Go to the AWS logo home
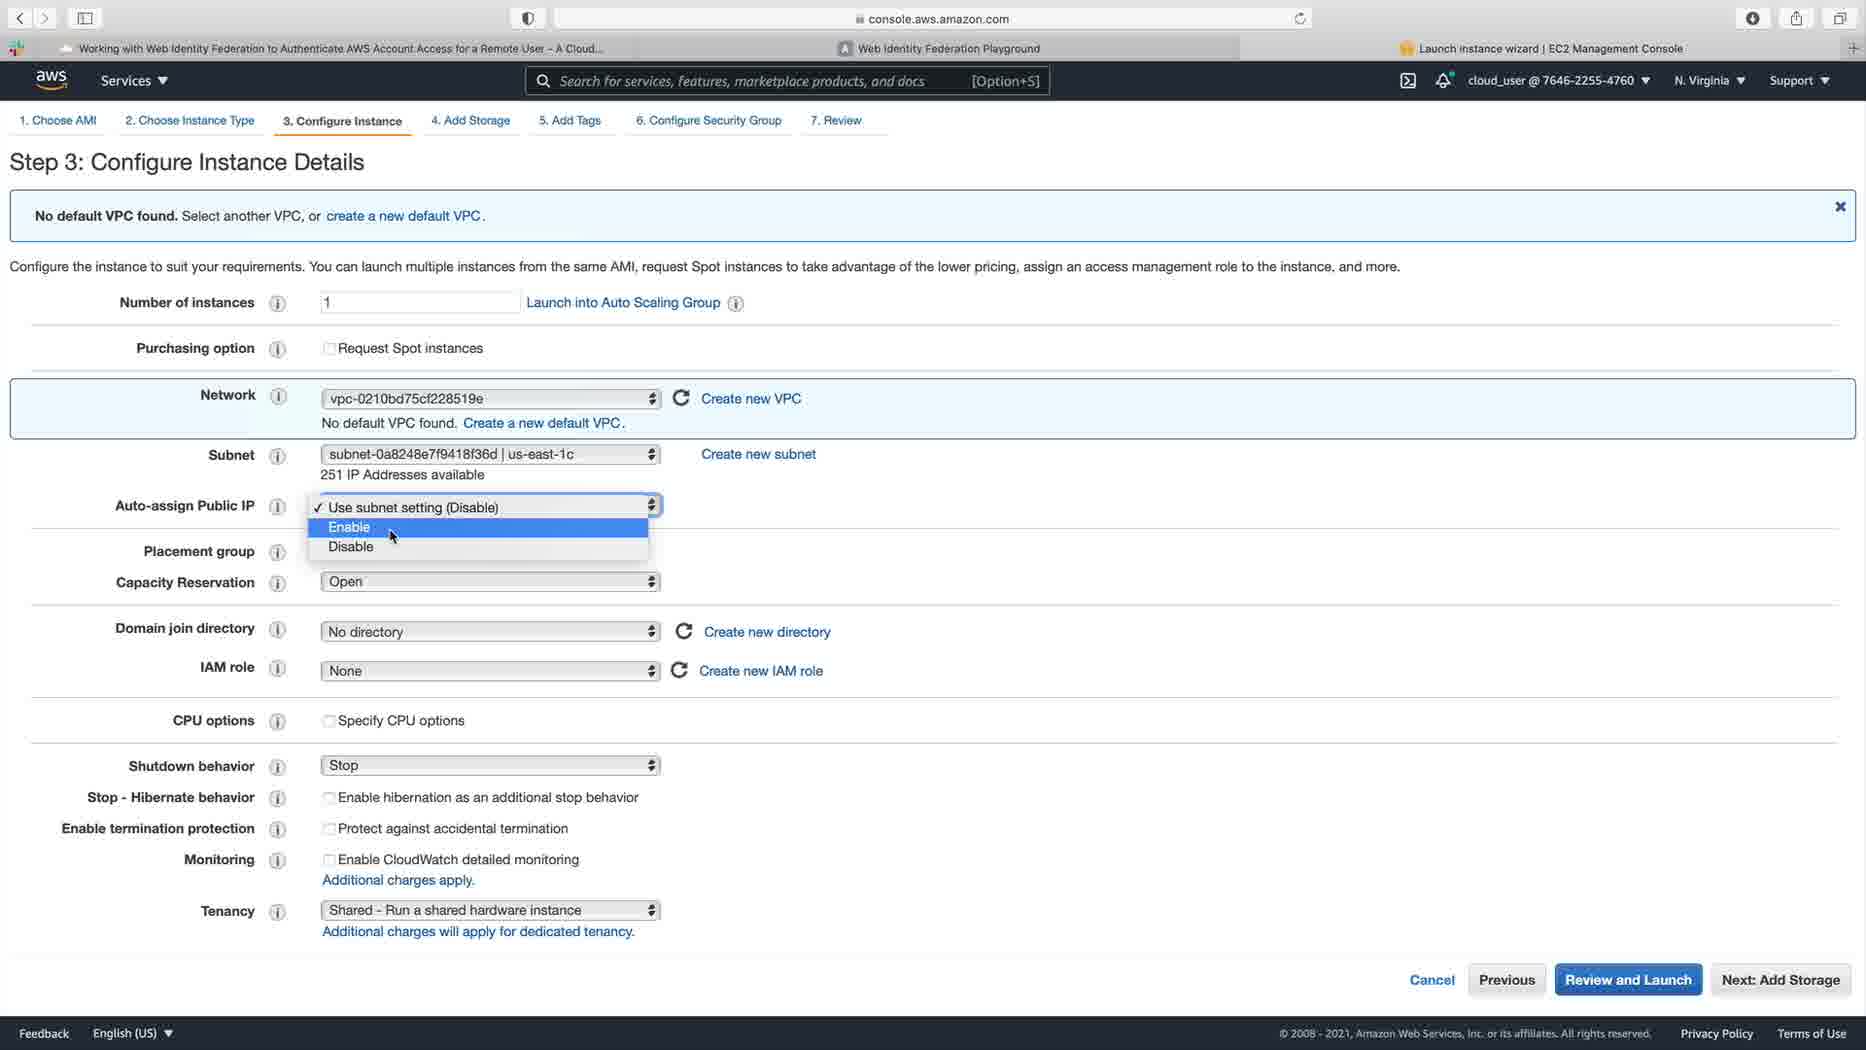The image size is (1866, 1050). tap(51, 80)
